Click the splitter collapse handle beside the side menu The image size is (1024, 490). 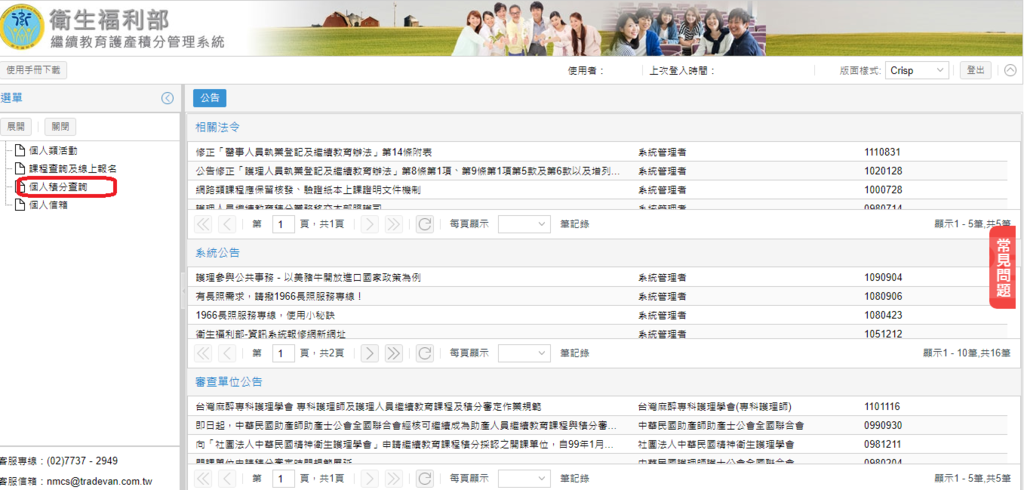pyautogui.click(x=184, y=289)
